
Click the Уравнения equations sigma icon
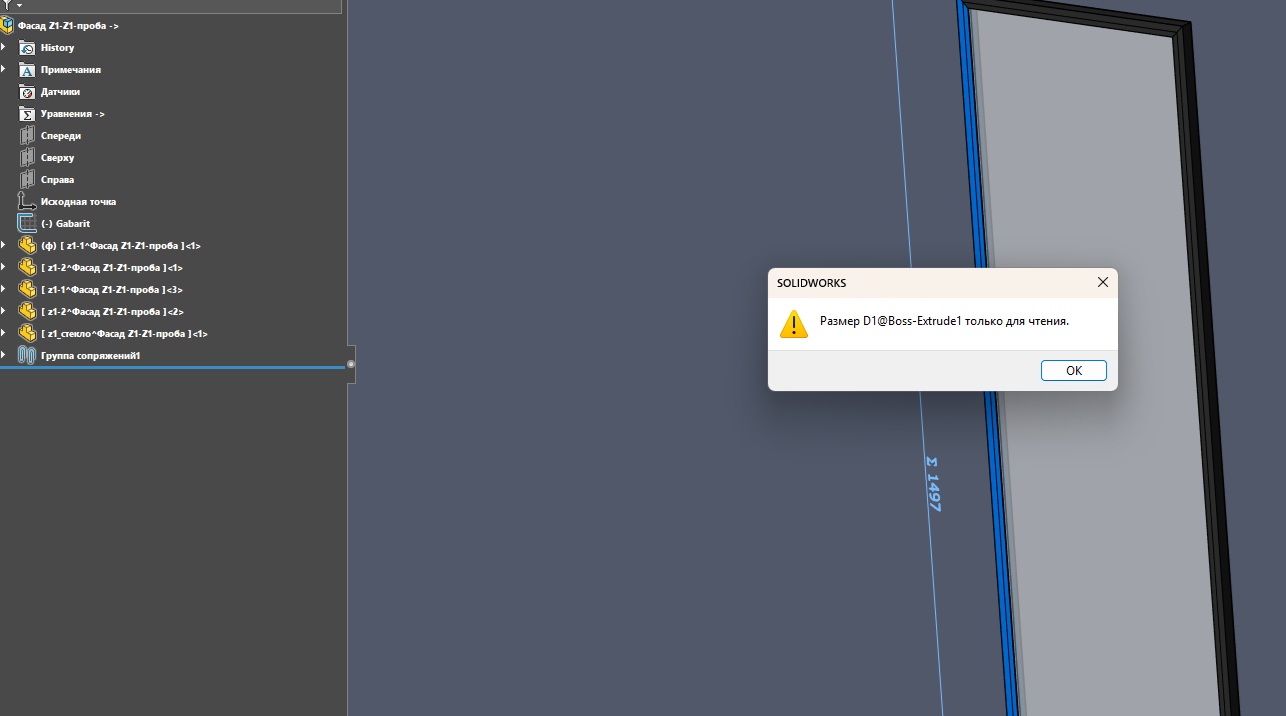click(27, 114)
